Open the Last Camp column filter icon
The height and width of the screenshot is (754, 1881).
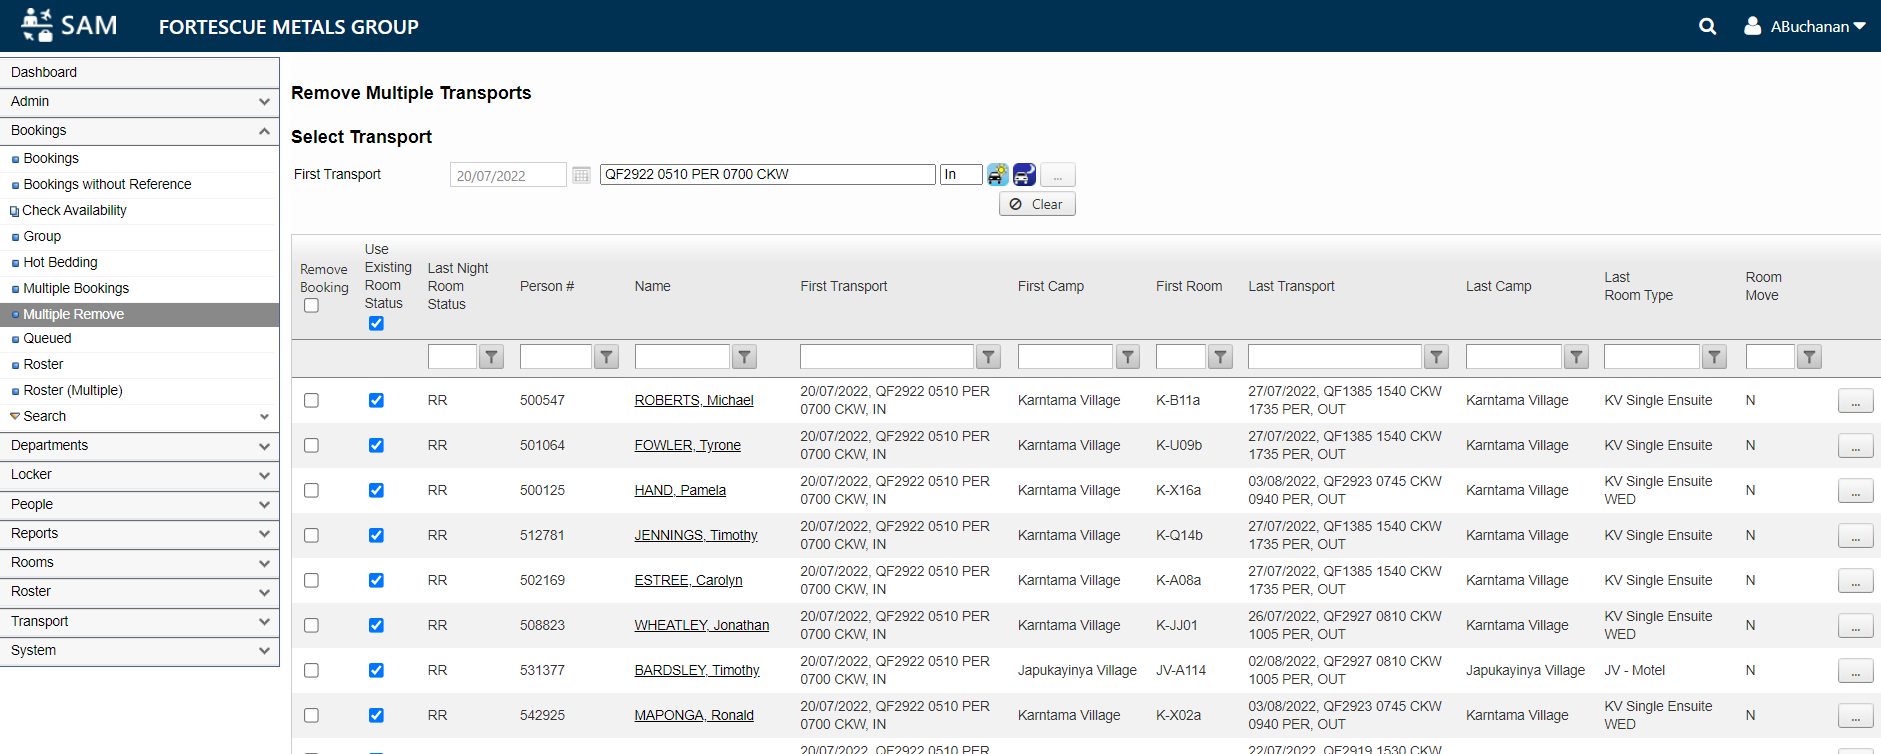click(x=1576, y=357)
